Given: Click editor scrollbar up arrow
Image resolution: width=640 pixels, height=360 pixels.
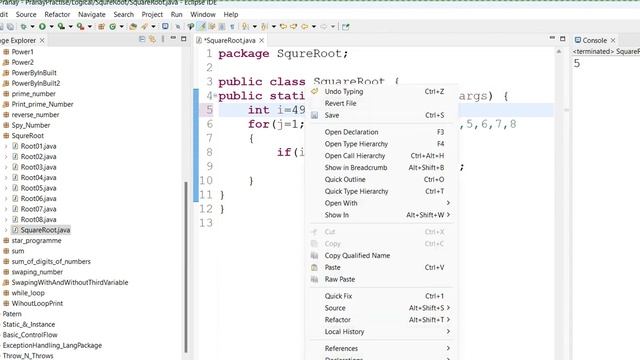Looking at the screenshot, I should tap(559, 51).
